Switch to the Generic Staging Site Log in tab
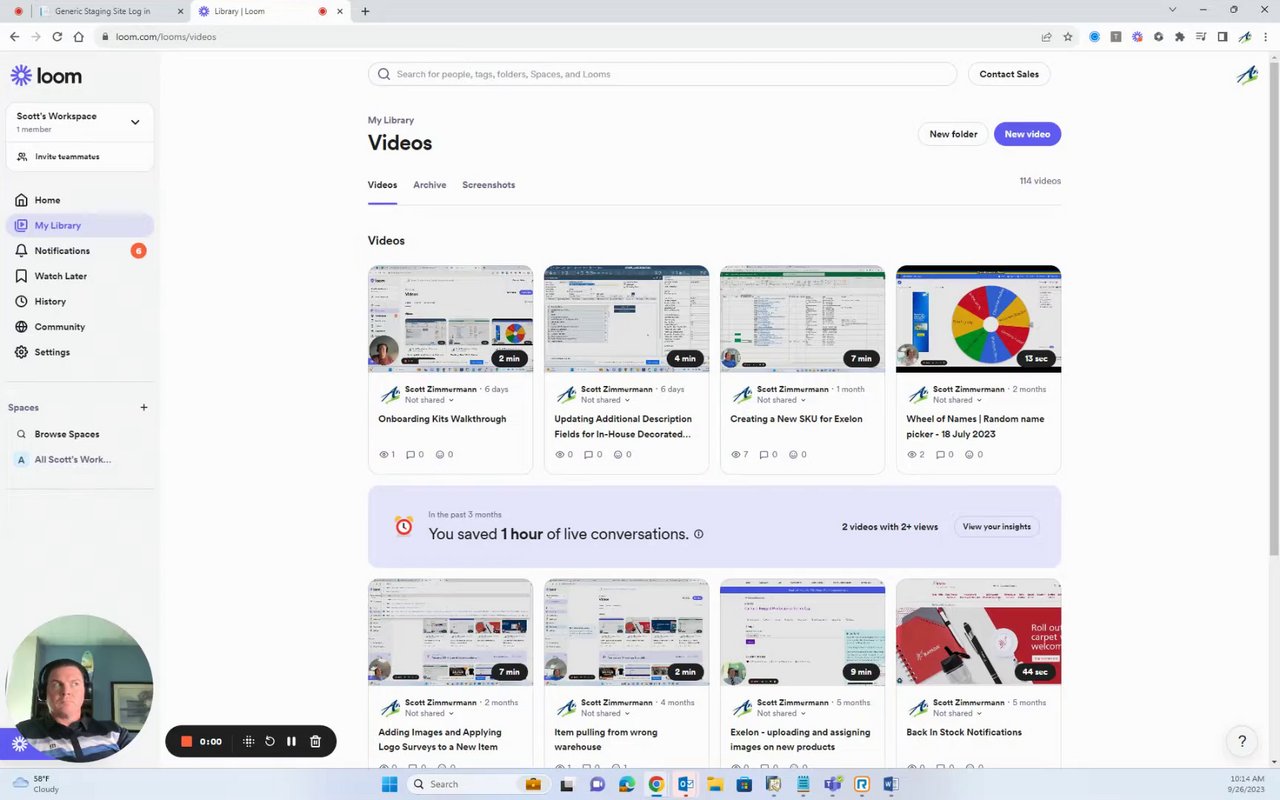Viewport: 1280px width, 800px height. point(111,11)
